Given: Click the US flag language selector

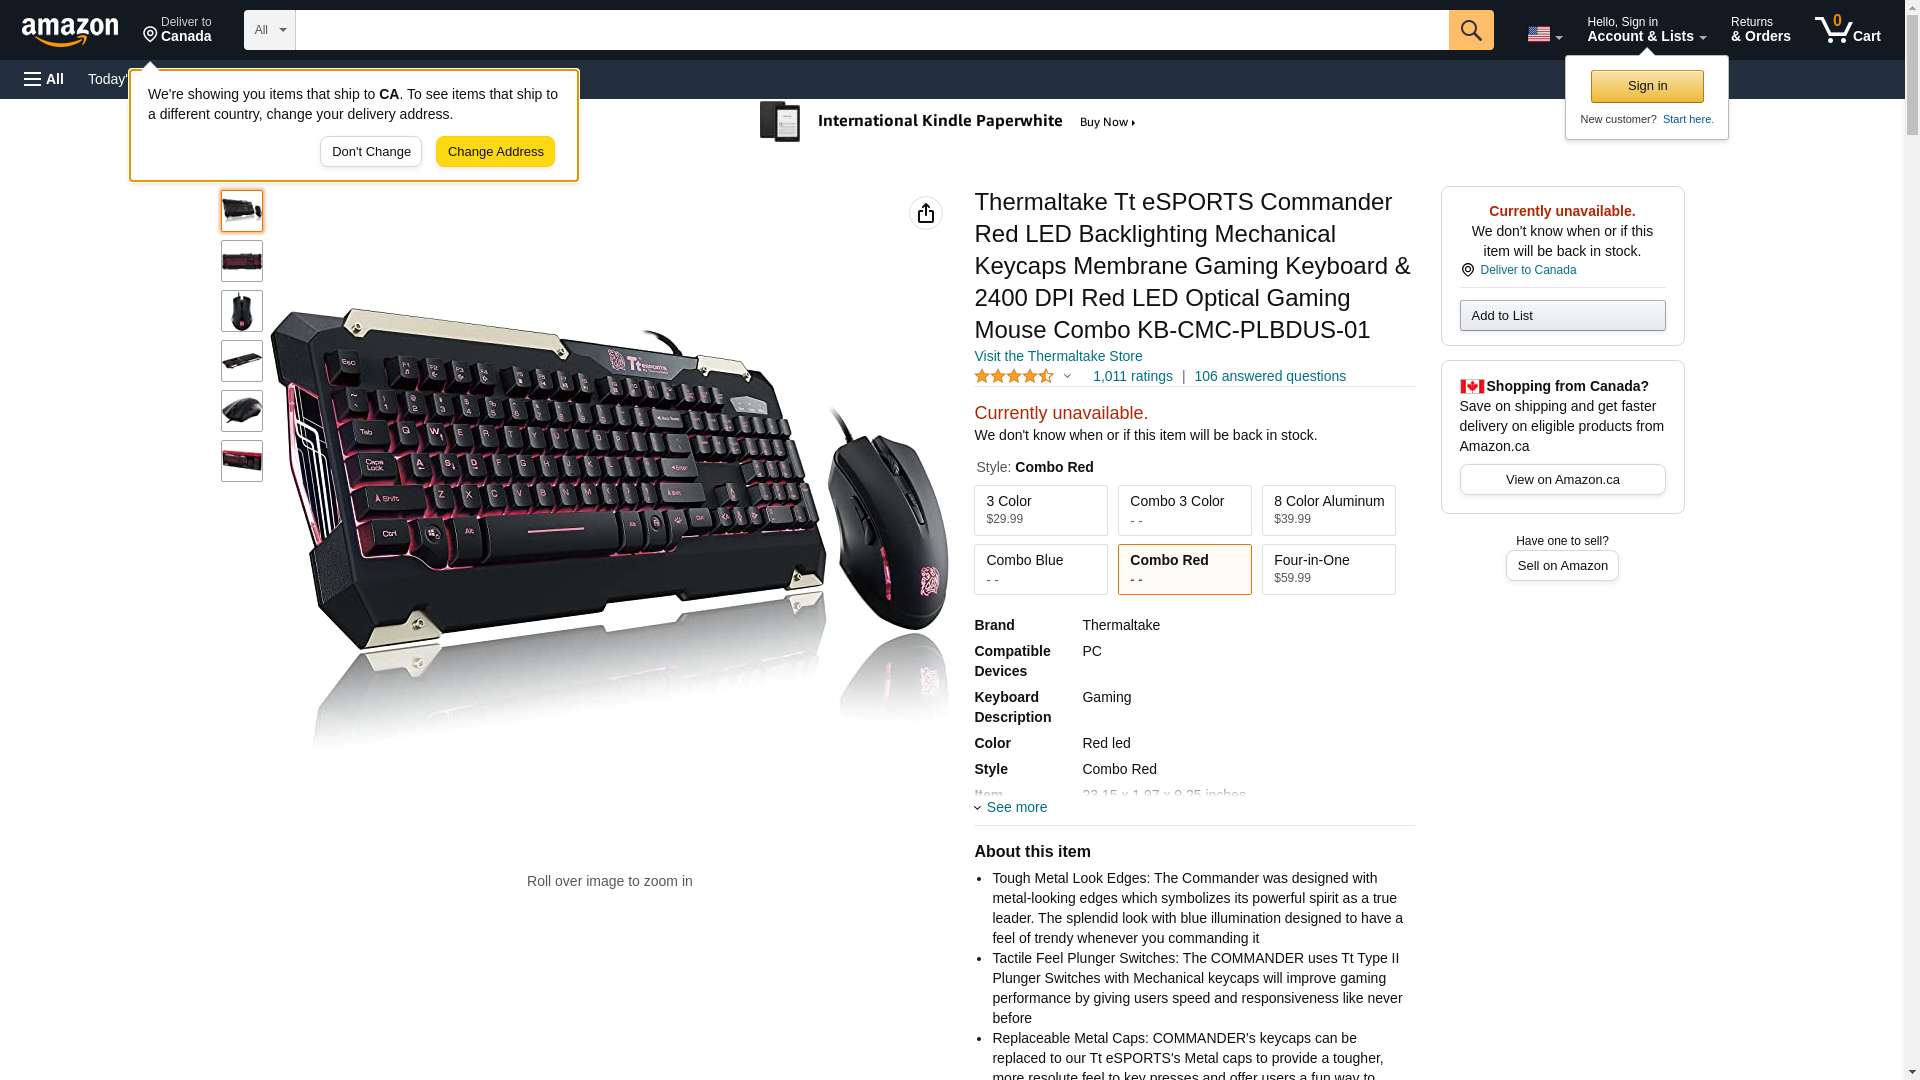Looking at the screenshot, I should point(1544,34).
